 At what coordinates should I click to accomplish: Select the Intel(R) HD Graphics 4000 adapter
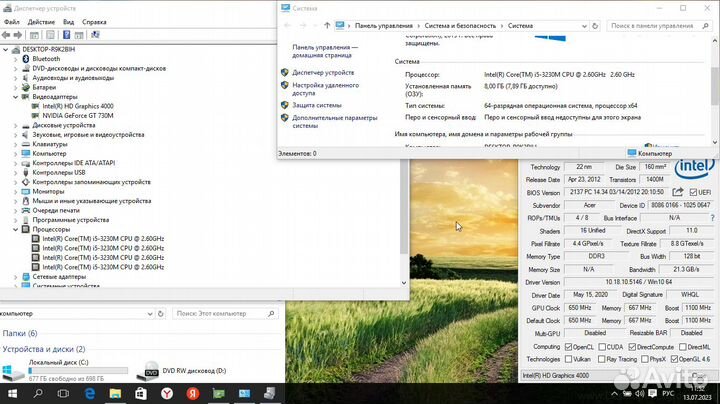(78, 106)
